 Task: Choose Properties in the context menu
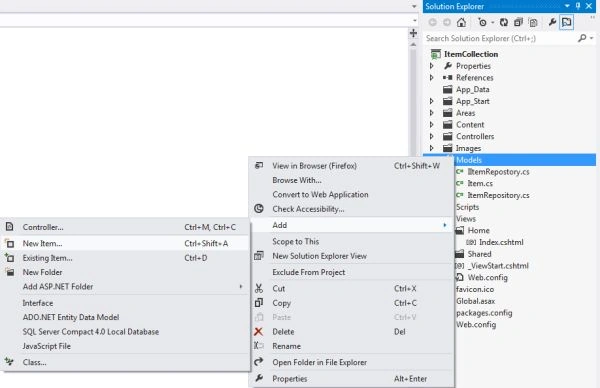point(352,379)
